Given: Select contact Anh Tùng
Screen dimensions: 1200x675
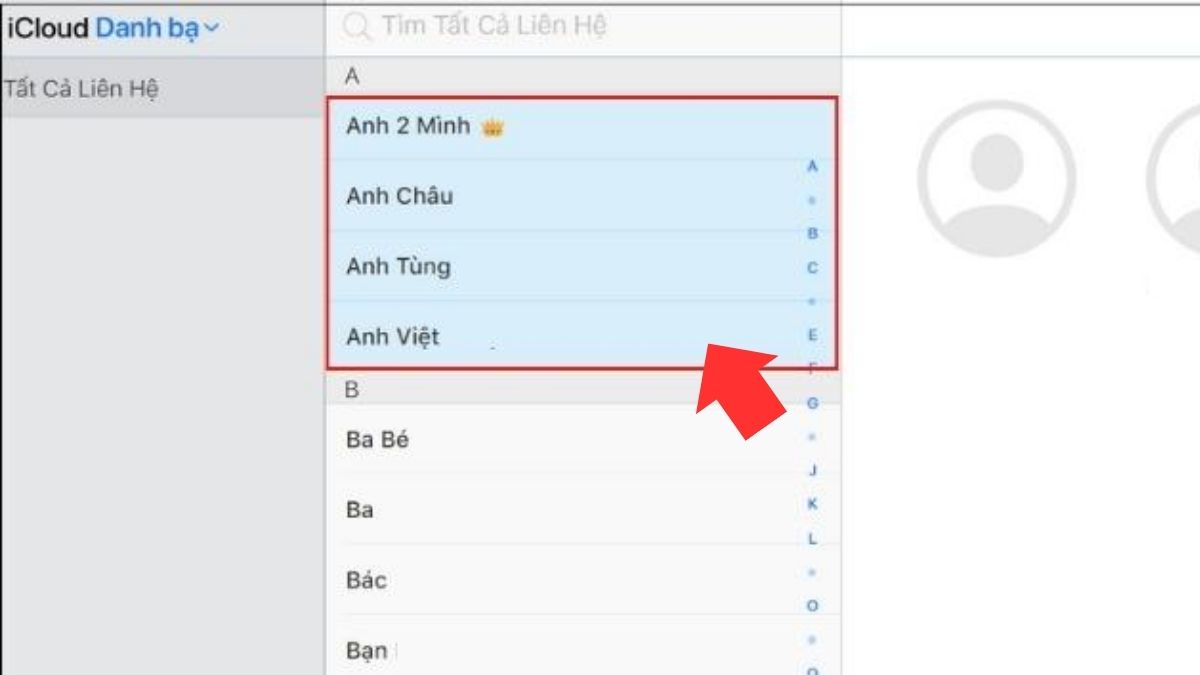Looking at the screenshot, I should tap(582, 266).
